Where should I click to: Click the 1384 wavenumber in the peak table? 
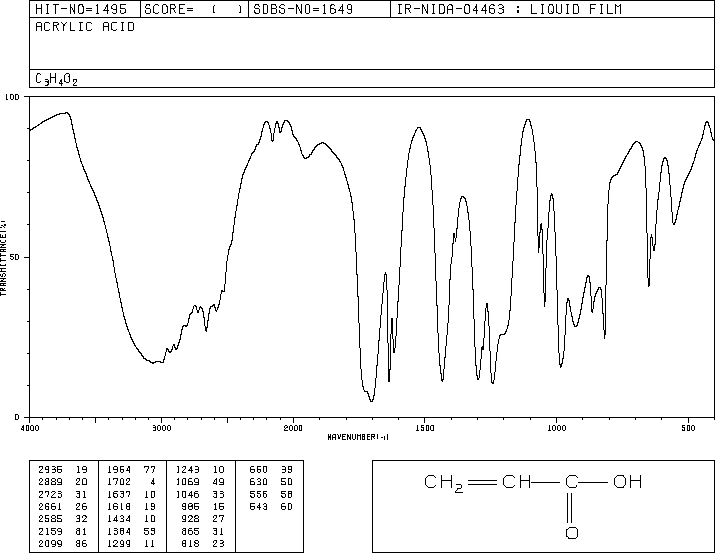(119, 531)
